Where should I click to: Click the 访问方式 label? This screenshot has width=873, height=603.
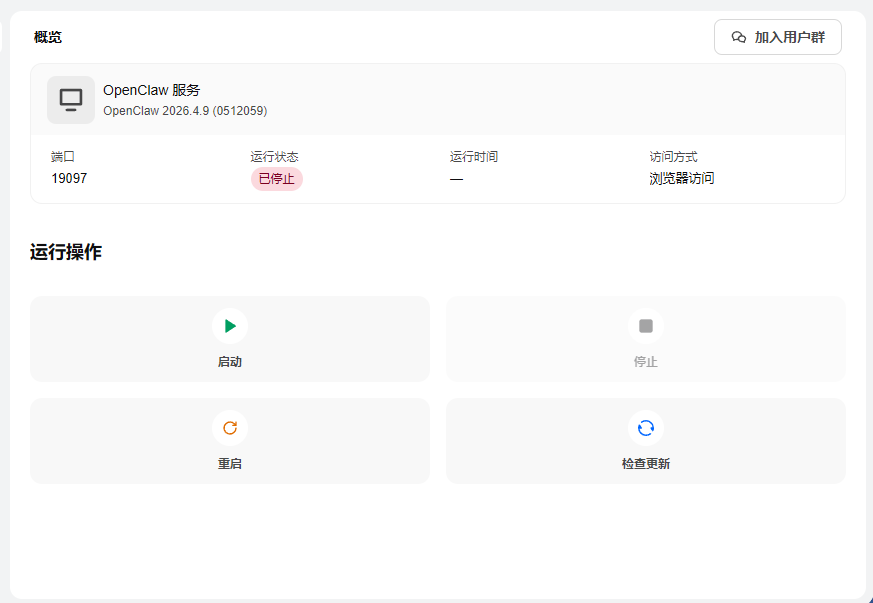pos(674,157)
